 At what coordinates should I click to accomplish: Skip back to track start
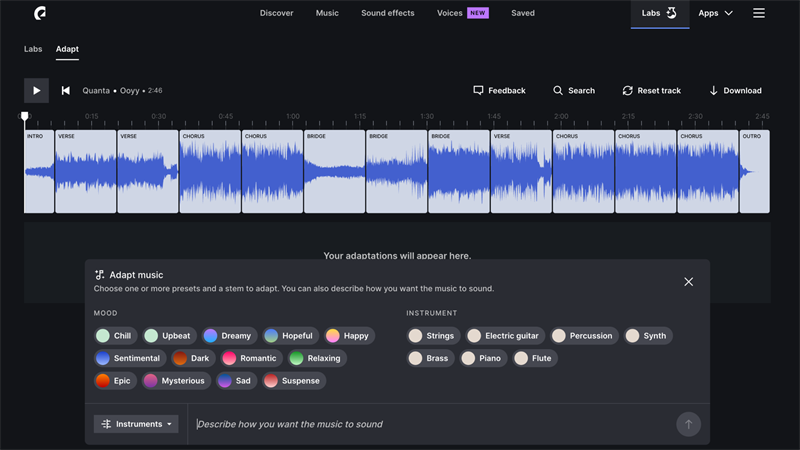[66, 90]
